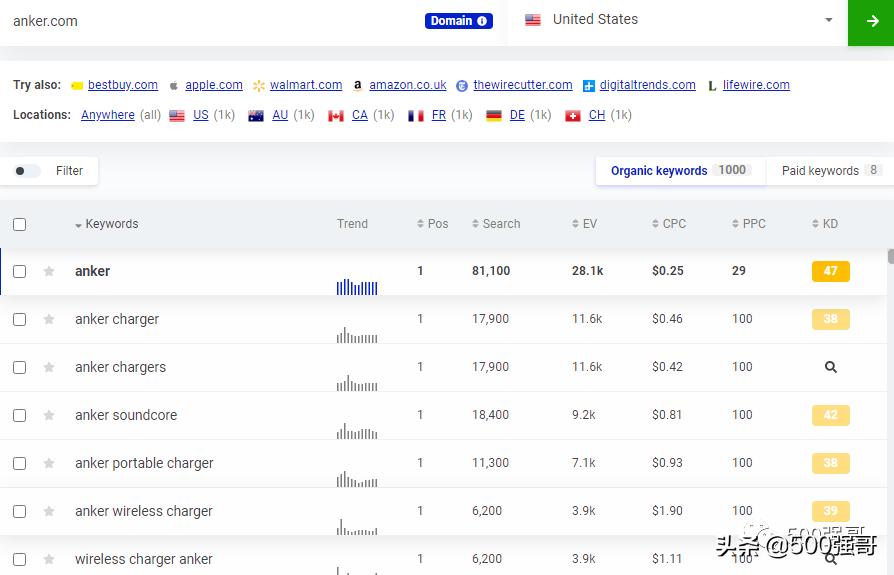This screenshot has width=894, height=575.
Task: Click the 81,100 search volume value
Action: pos(491,271)
